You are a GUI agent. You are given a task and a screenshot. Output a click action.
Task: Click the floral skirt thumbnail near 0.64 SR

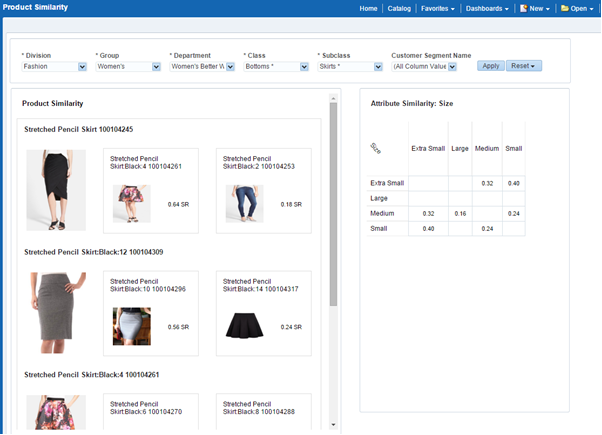131,204
